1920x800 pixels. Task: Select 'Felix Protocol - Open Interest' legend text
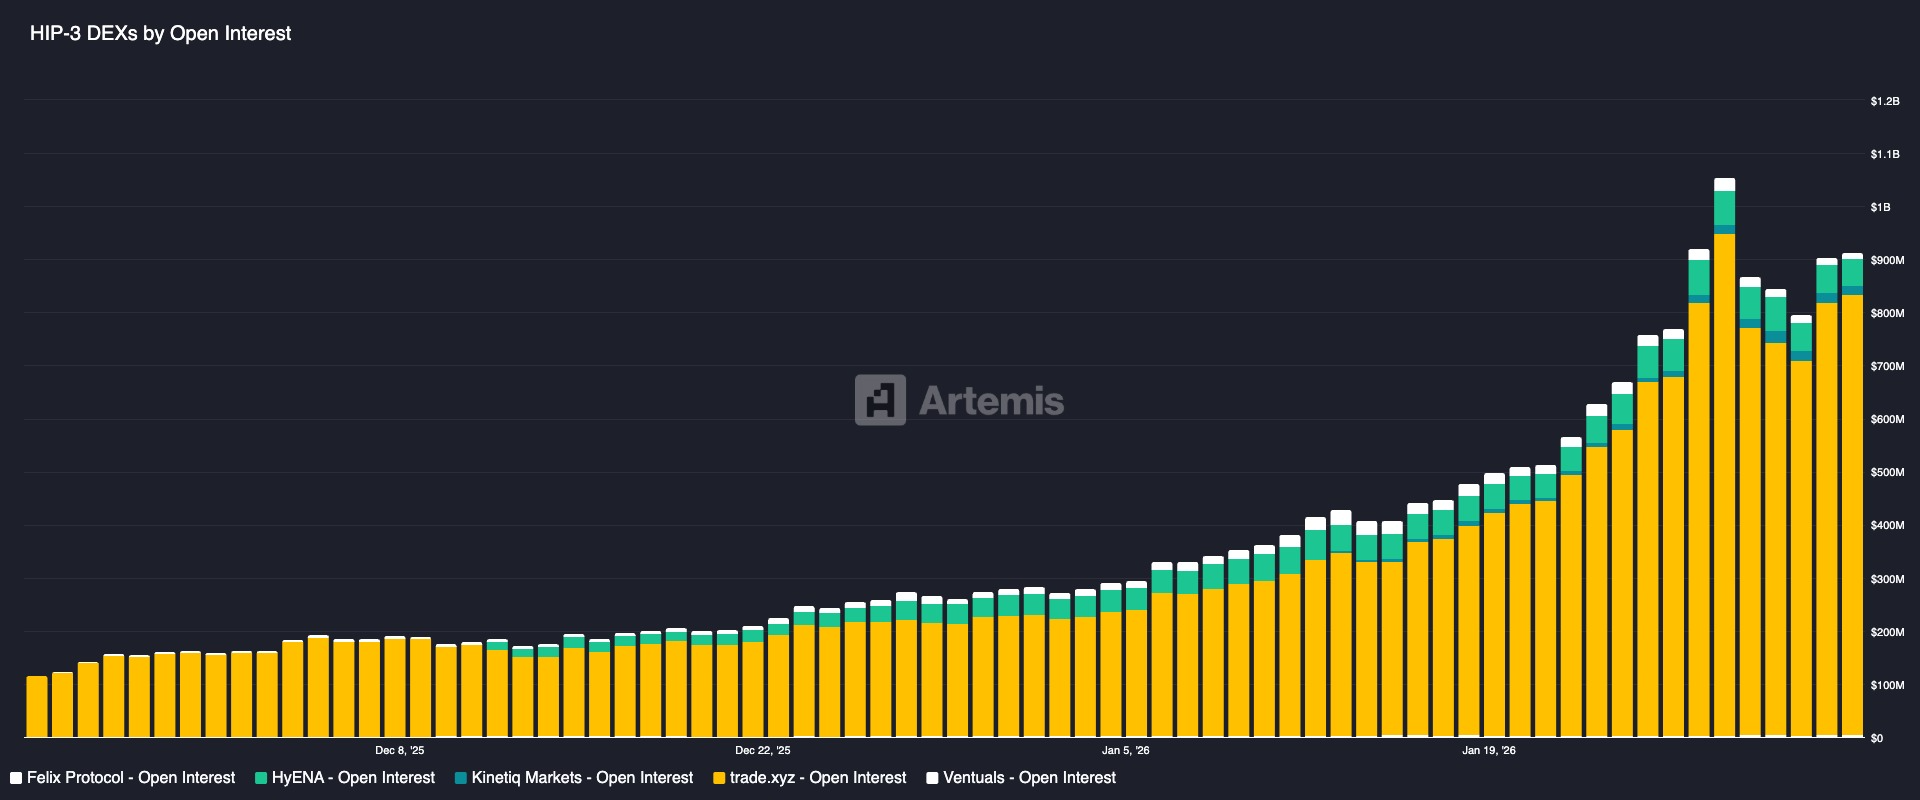[131, 778]
